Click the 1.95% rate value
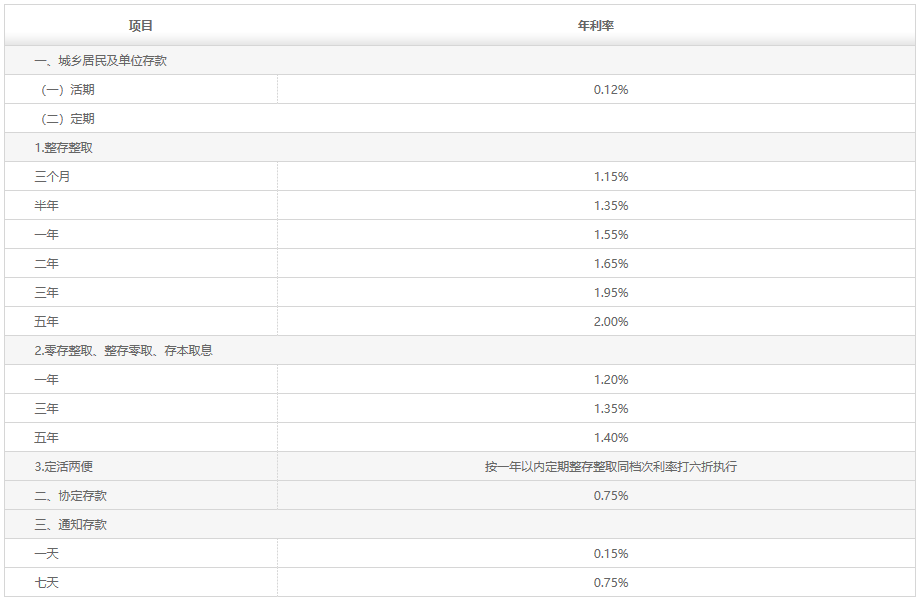 pyautogui.click(x=610, y=293)
